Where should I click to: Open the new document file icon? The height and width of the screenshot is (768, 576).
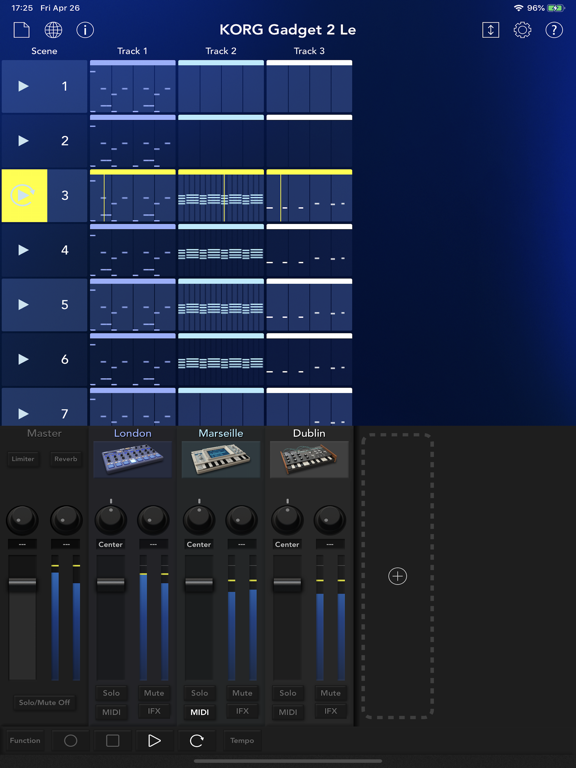coord(22,30)
